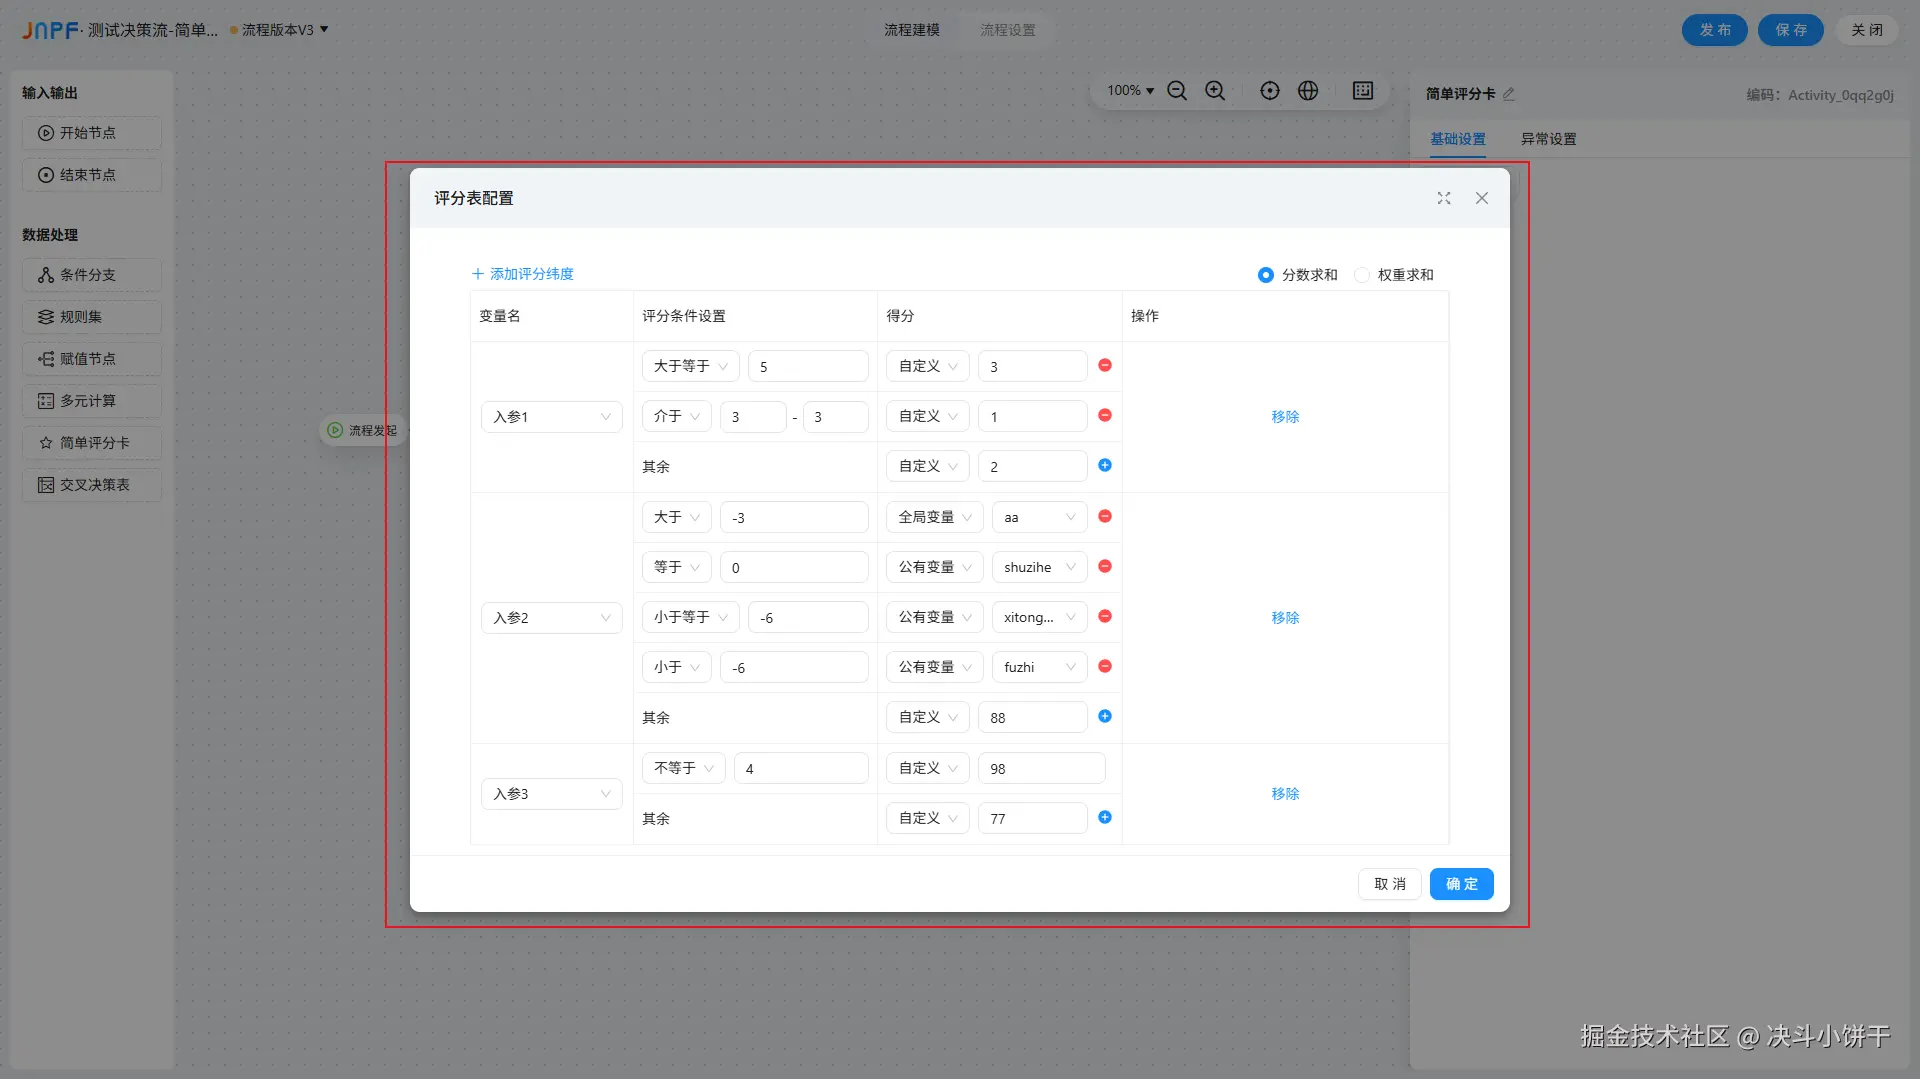Screen dimensions: 1920x1079
Task: Select the 权重求和 radio option
Action: (1361, 275)
